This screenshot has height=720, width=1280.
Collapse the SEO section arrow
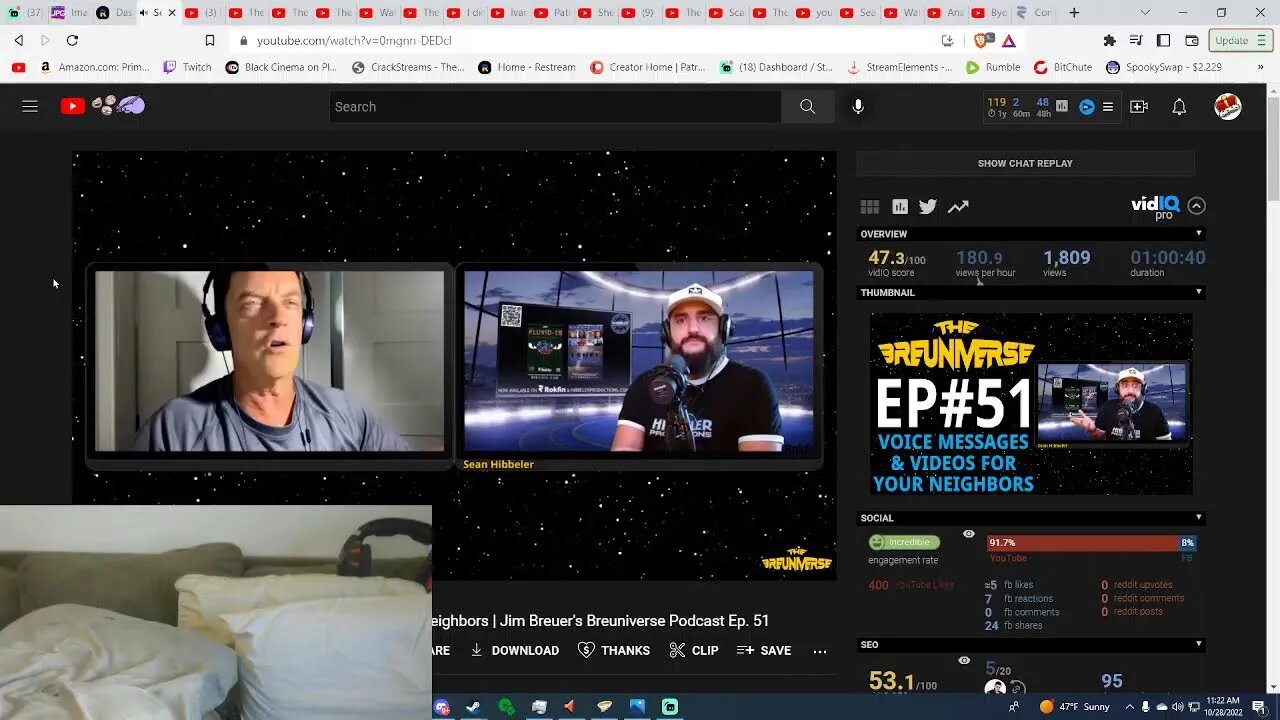(1199, 644)
